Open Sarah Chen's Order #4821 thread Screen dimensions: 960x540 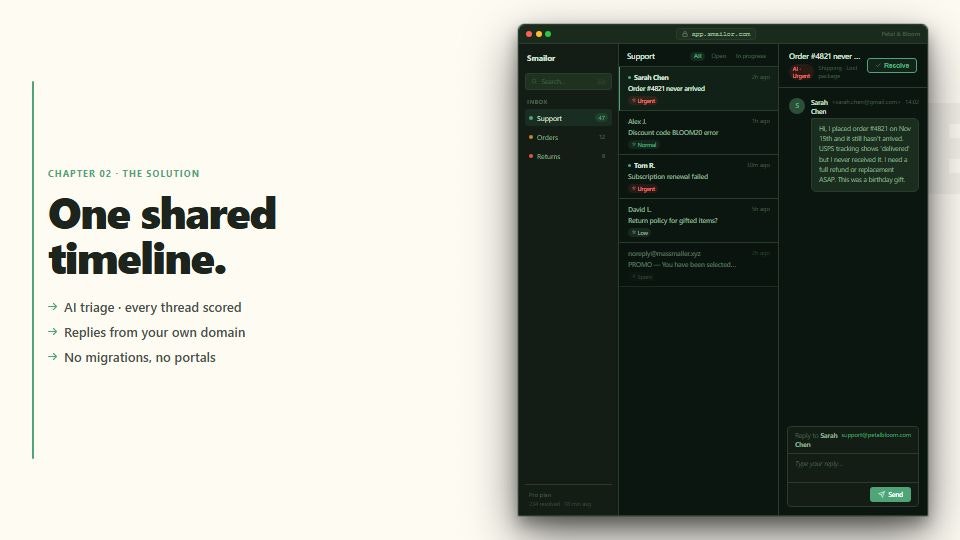click(699, 89)
